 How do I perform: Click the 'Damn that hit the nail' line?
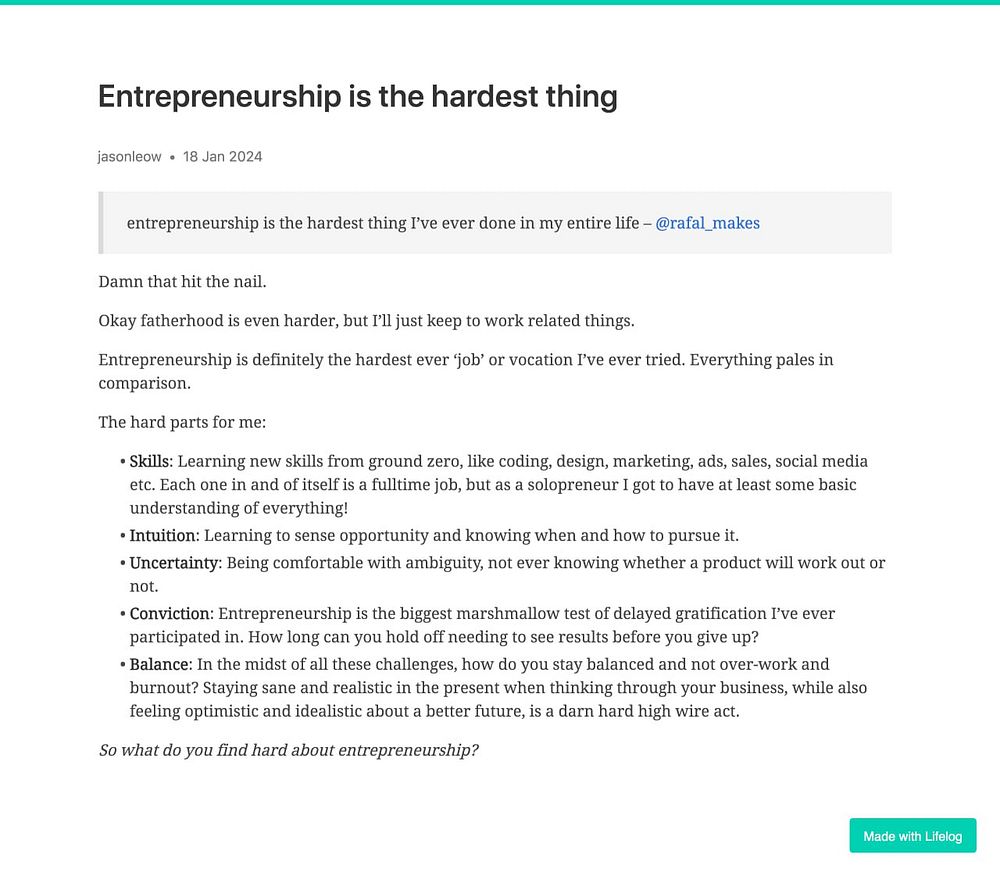tap(182, 281)
